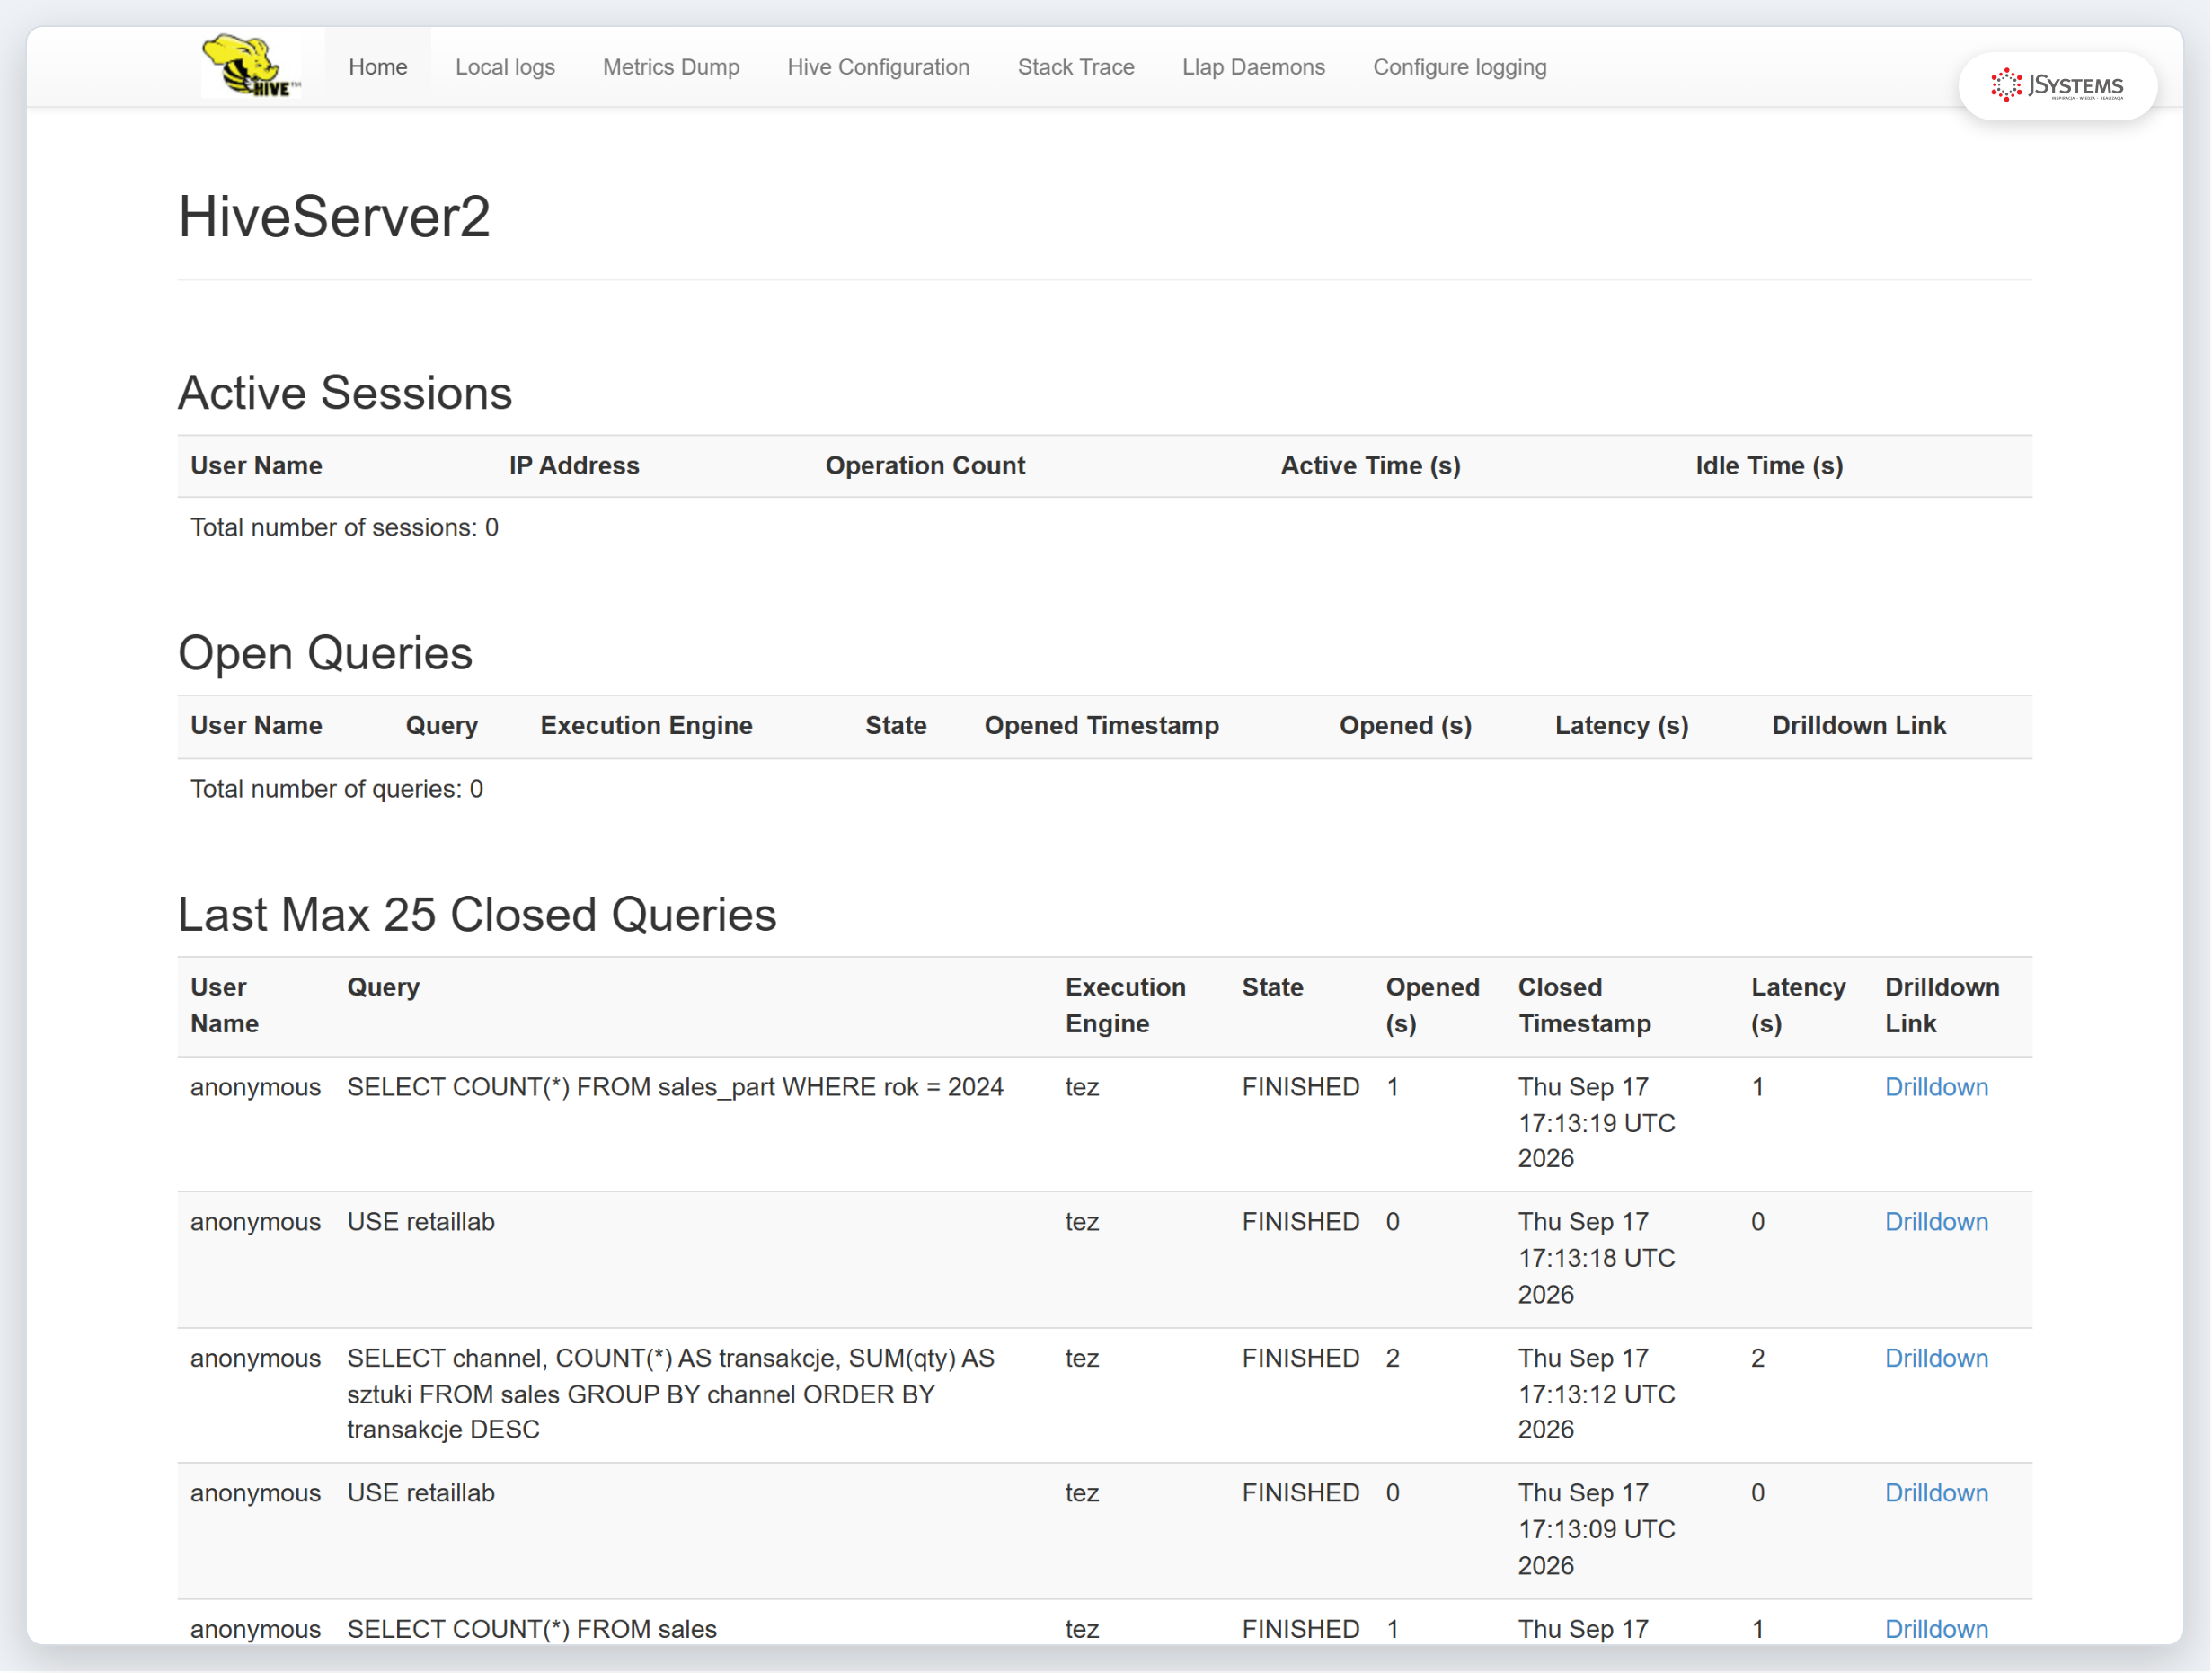This screenshot has height=1673, width=2212.
Task: Open Llap Daemons
Action: click(x=1253, y=67)
